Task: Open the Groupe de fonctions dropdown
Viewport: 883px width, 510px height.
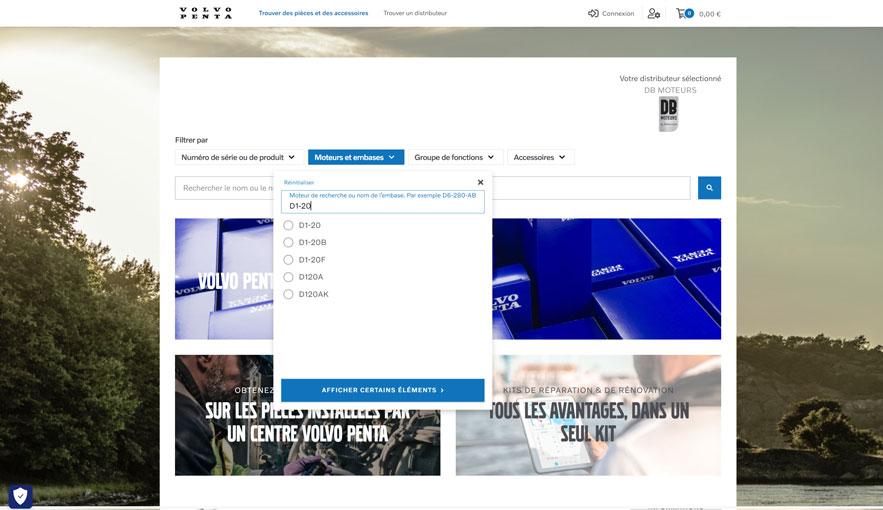Action: [x=454, y=157]
